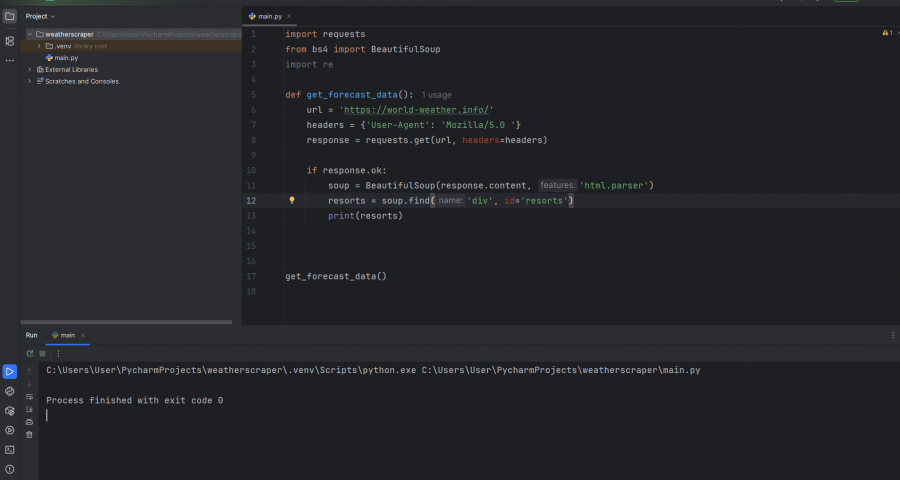Screen dimensions: 900x480
Task: Click the Stop process square icon
Action: point(42,354)
